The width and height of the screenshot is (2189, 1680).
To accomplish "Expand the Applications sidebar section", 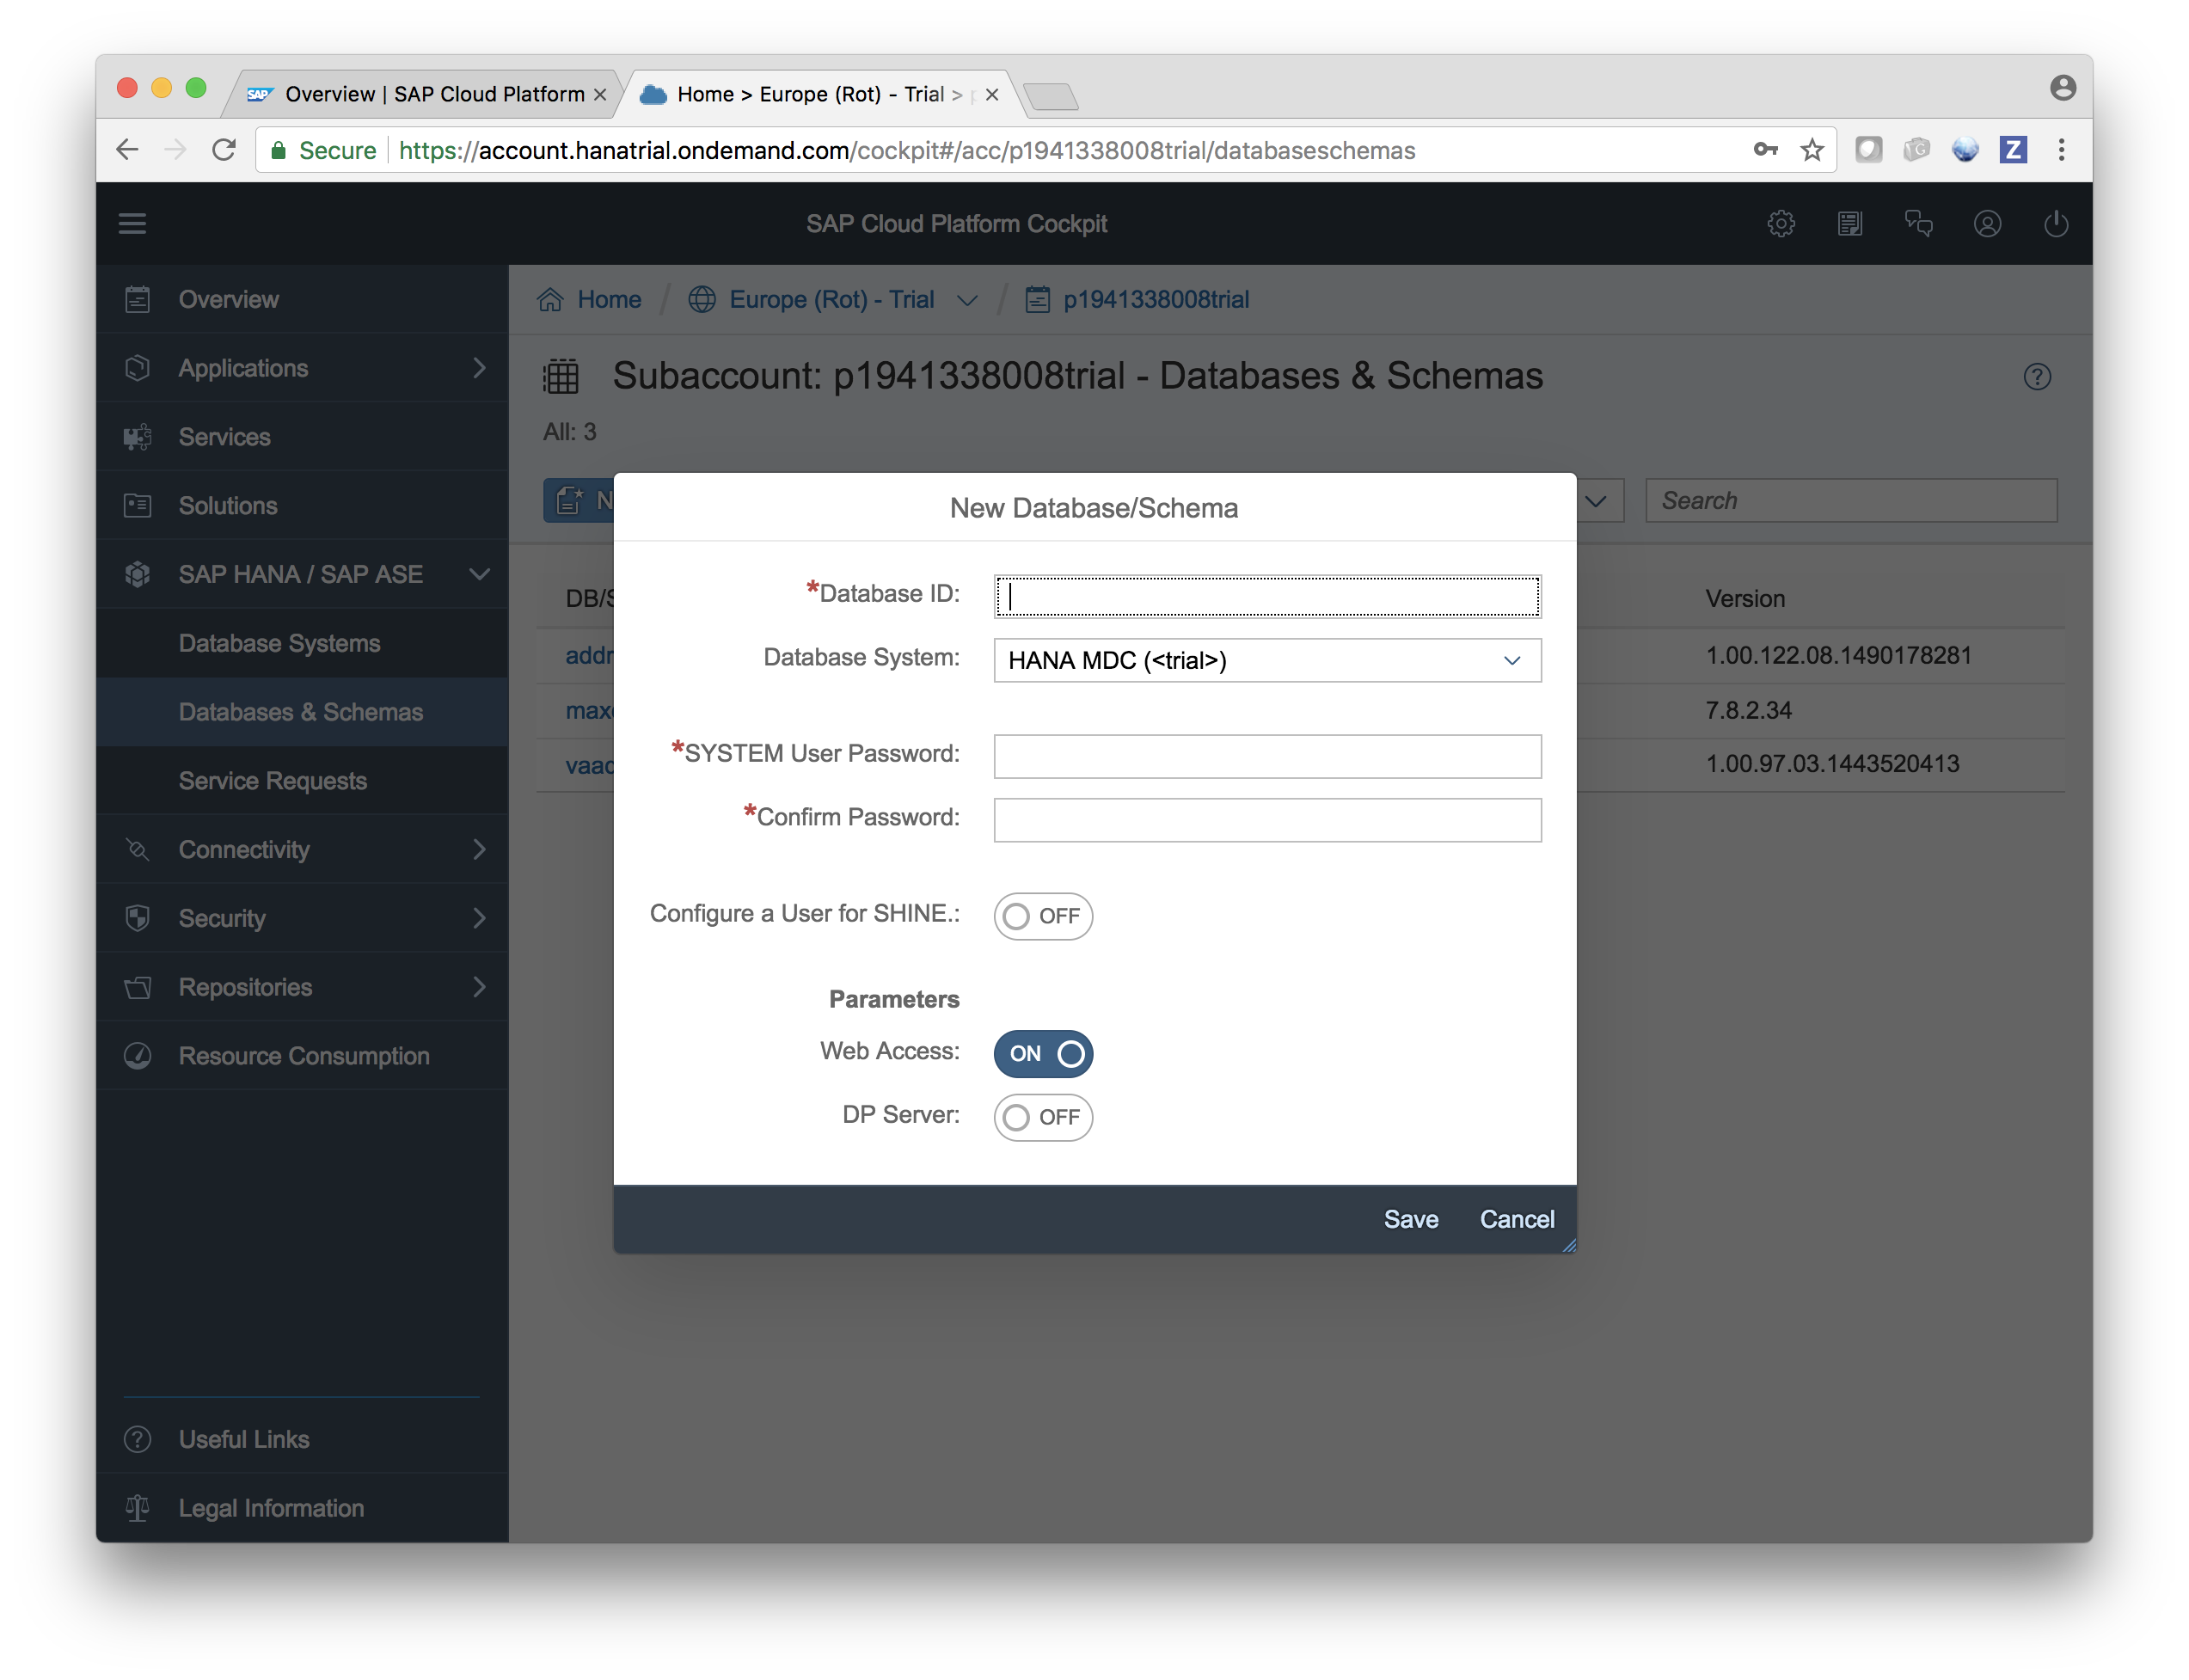I will (479, 368).
